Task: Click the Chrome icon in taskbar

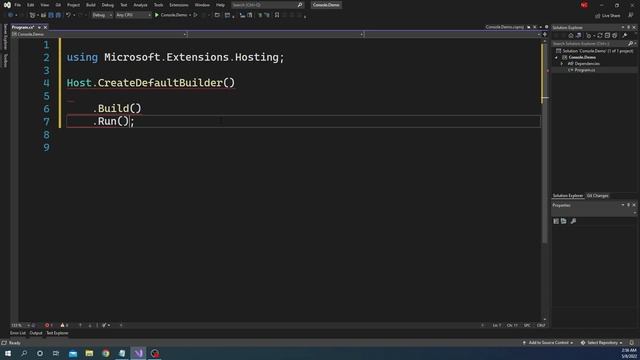Action: click(x=106, y=353)
